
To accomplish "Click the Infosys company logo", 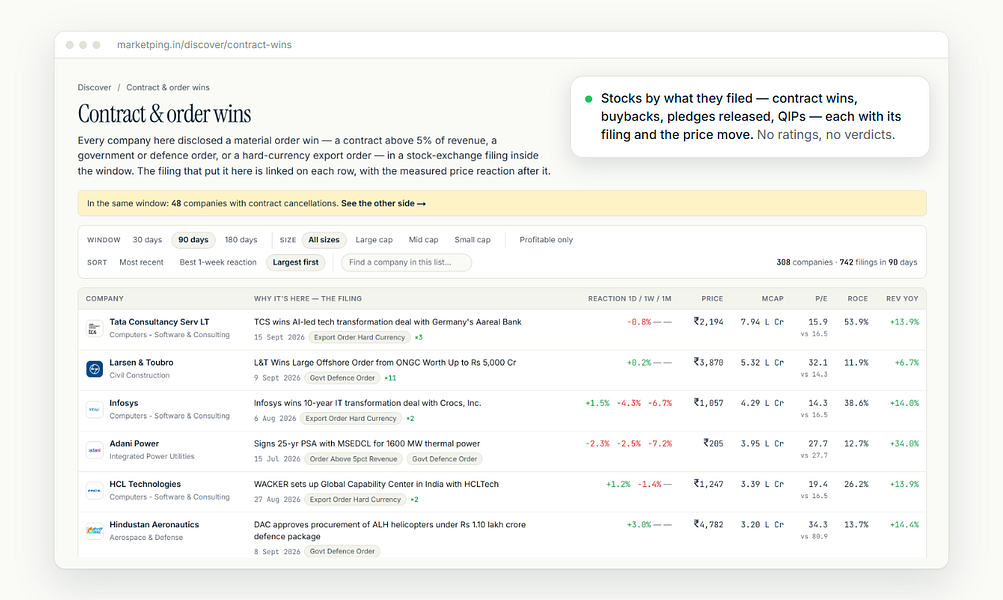I will pos(94,409).
